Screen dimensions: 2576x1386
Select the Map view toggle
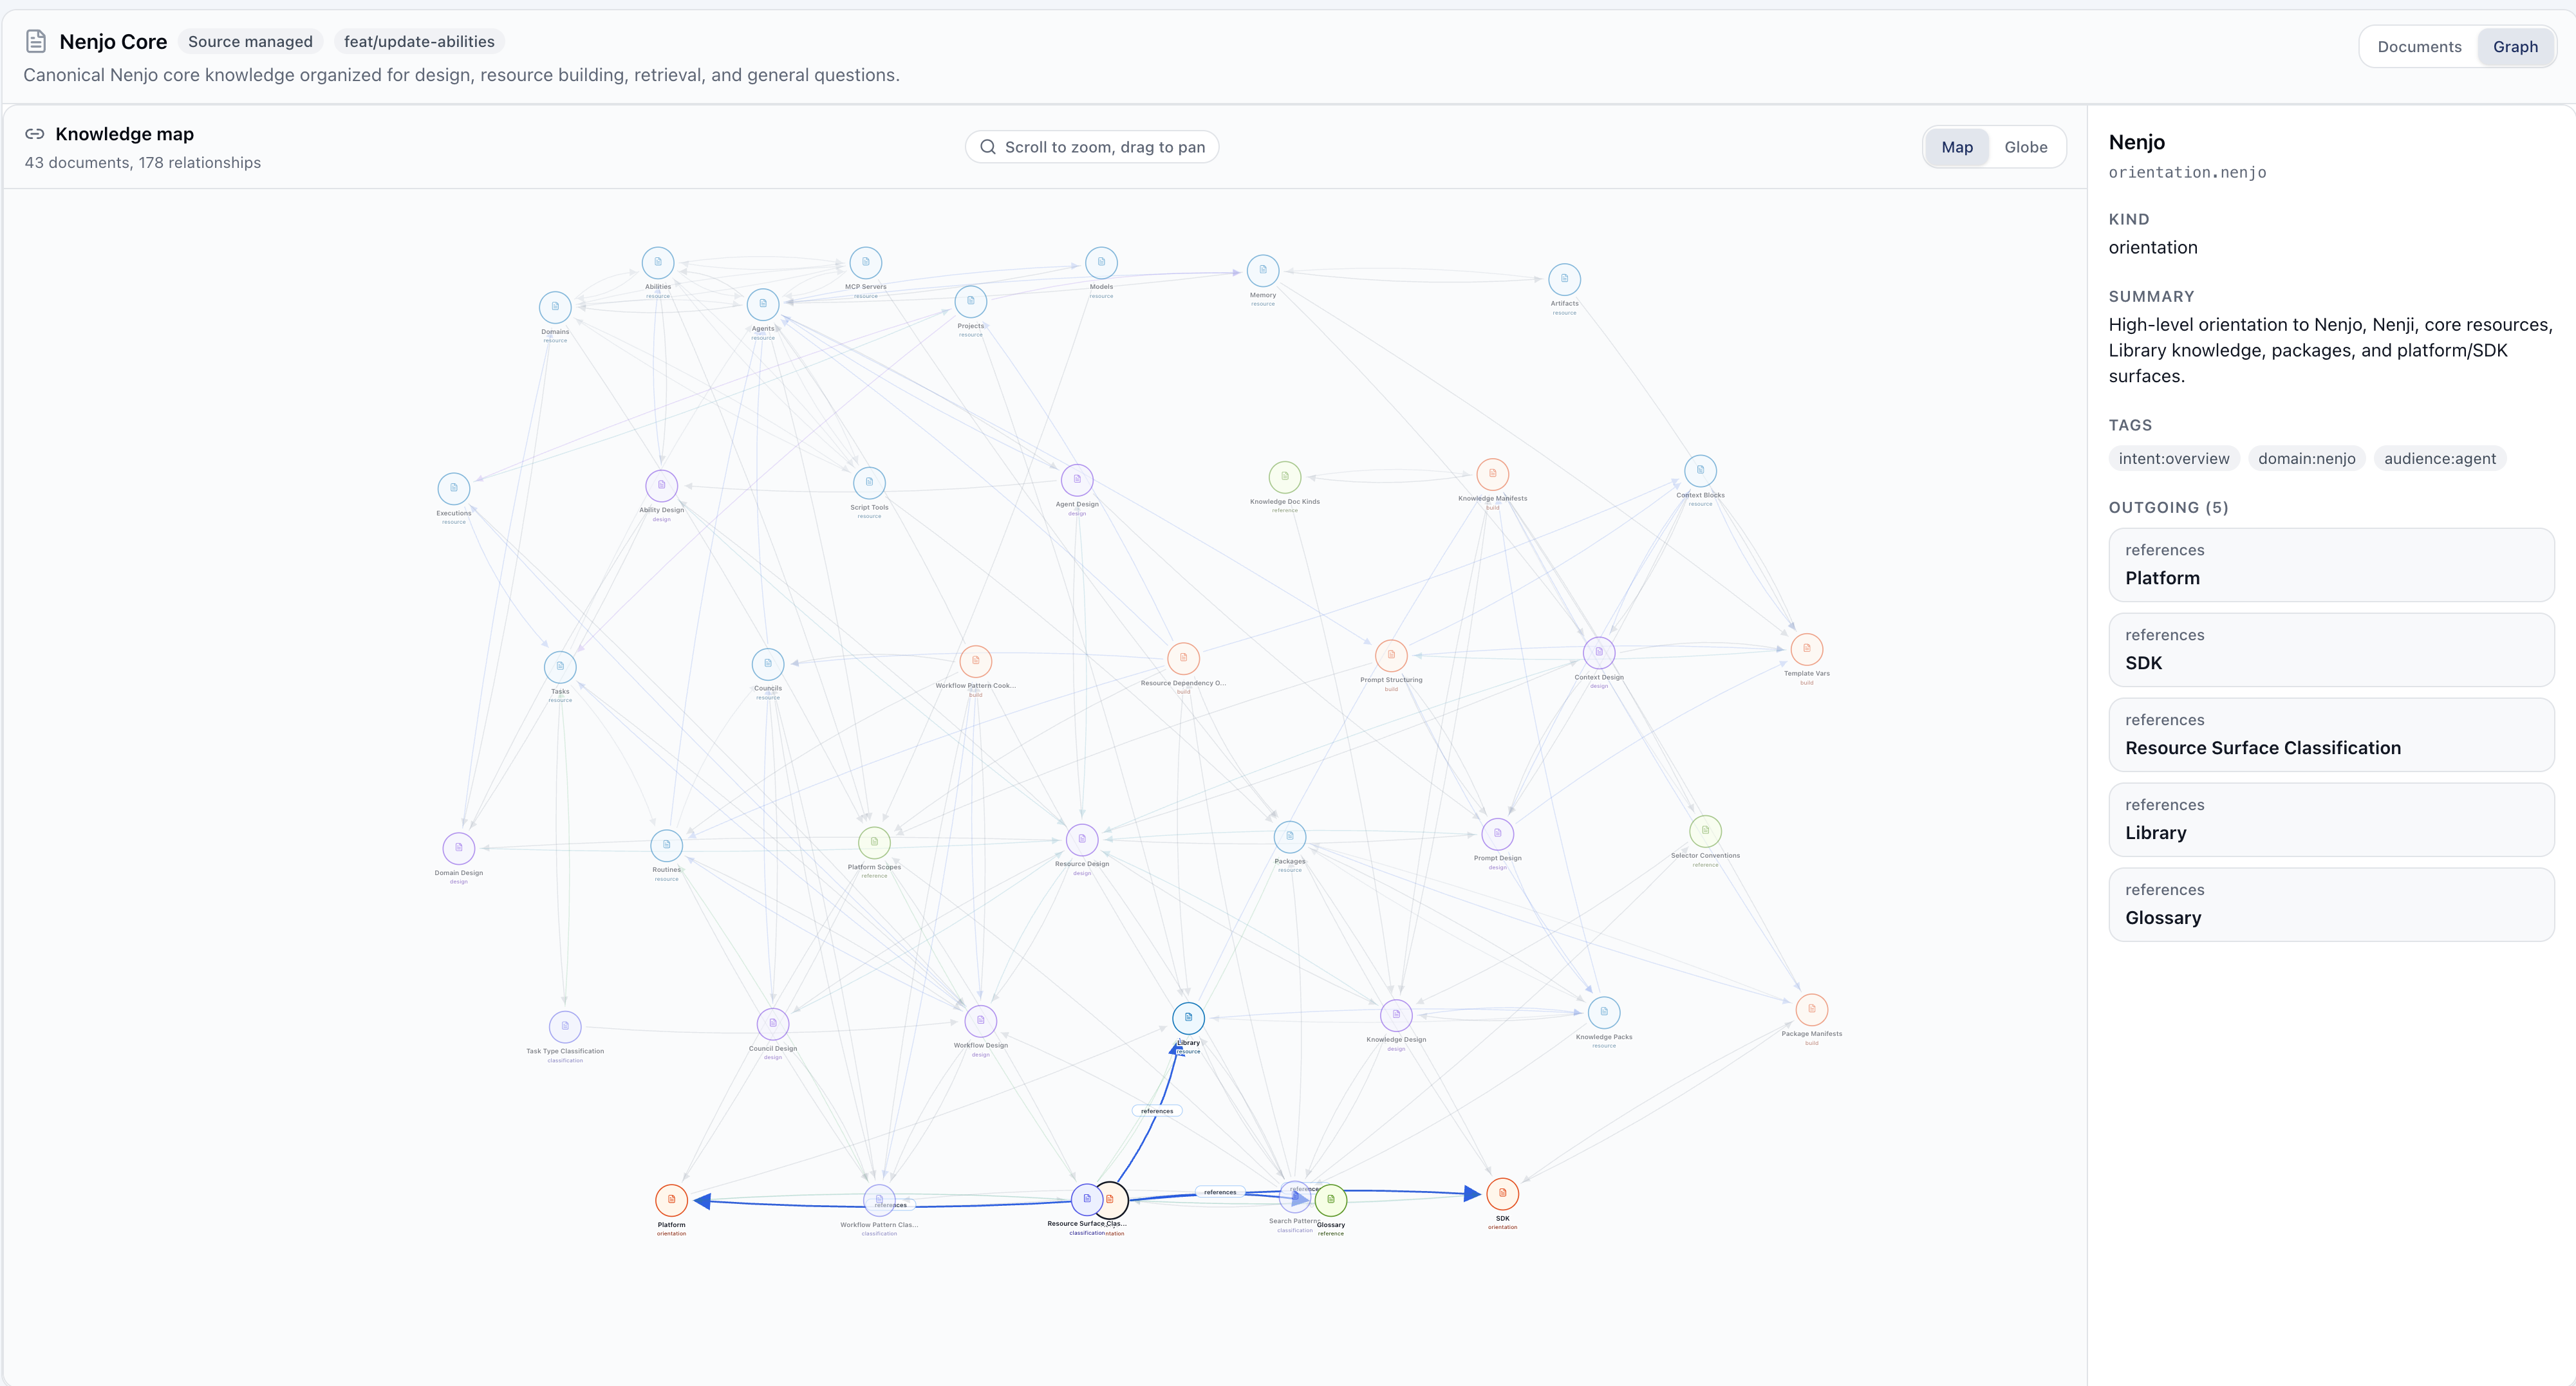tap(1957, 147)
